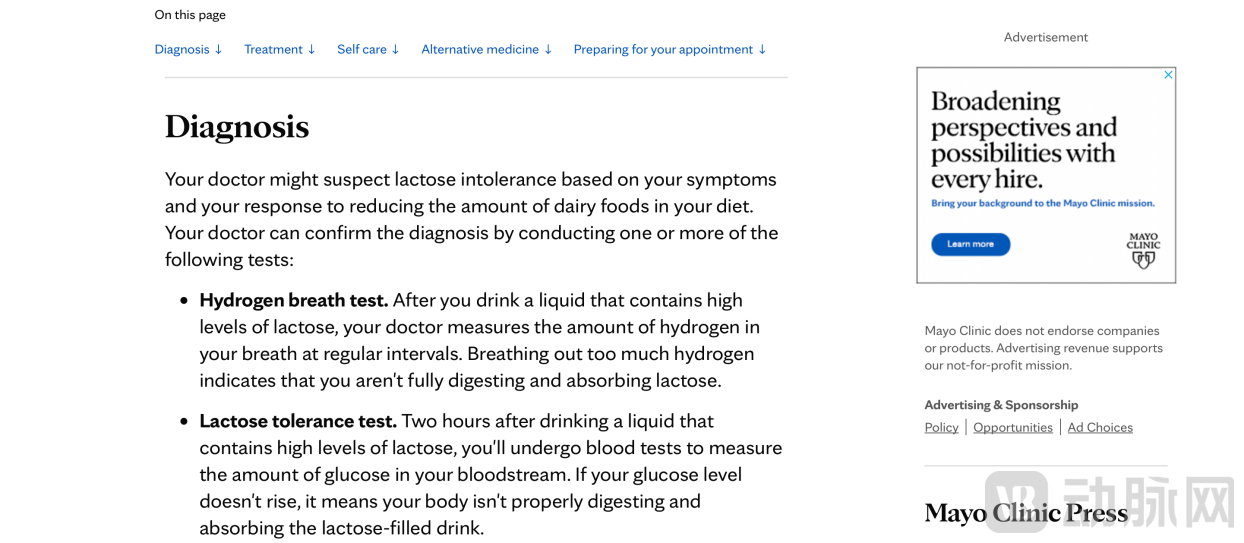
Task: Close the Mayo Clinic advertisement with X
Action: (x=1167, y=75)
